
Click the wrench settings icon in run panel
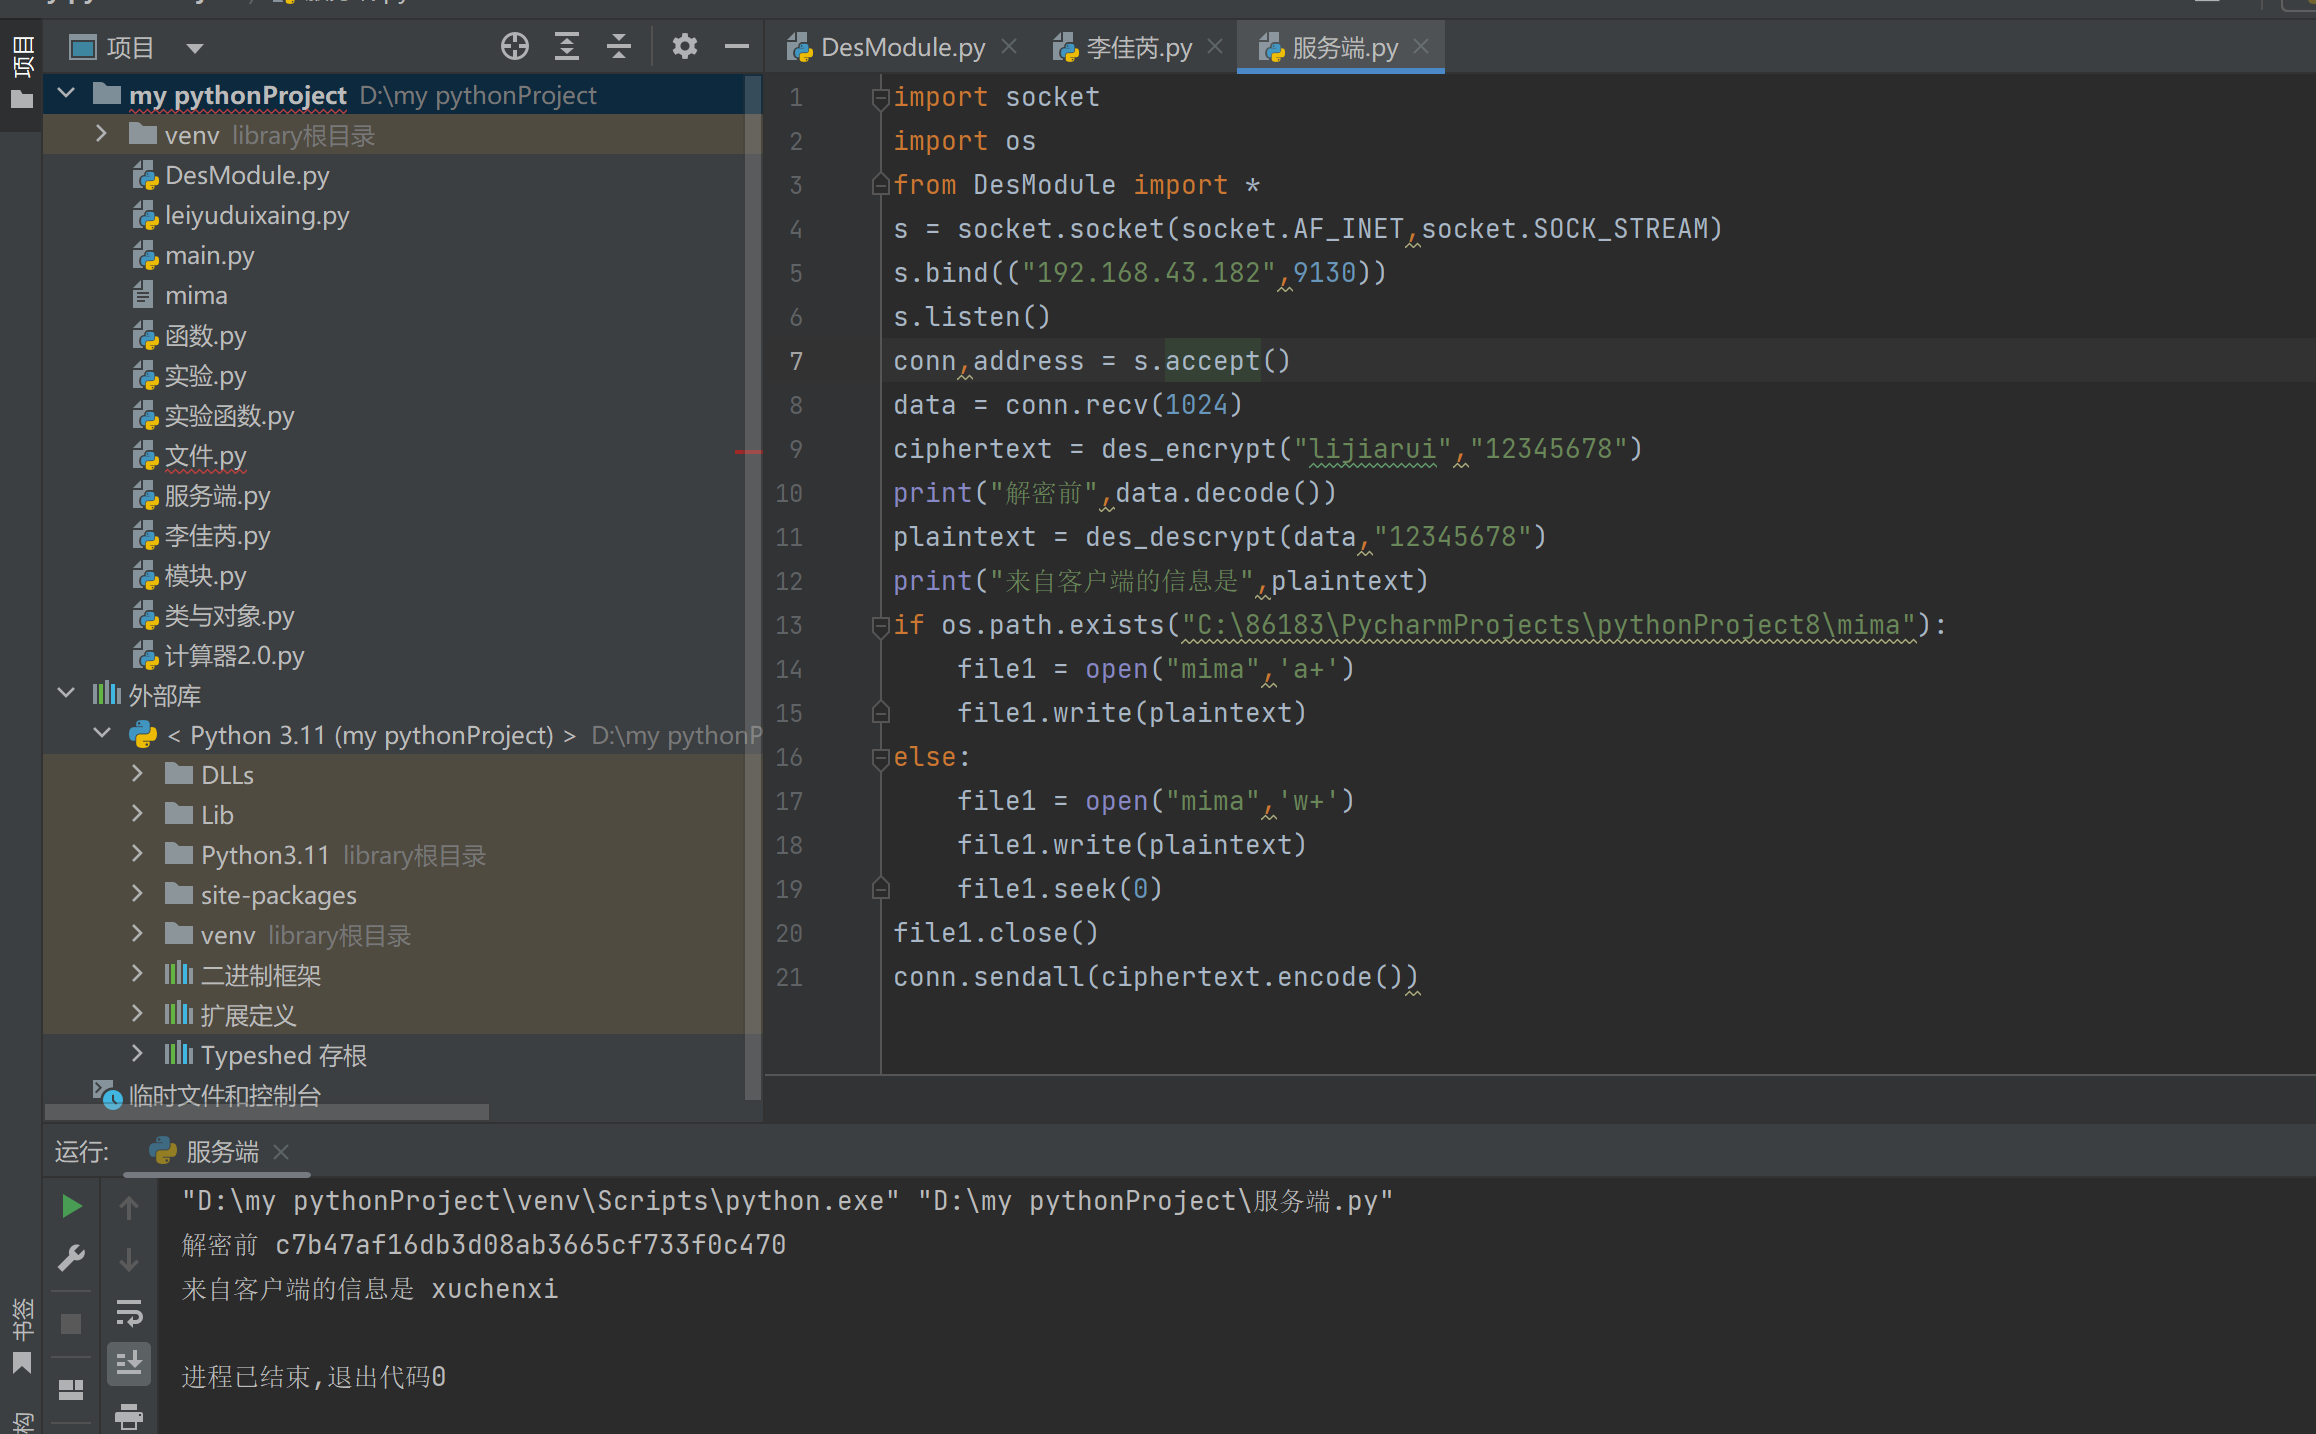(71, 1257)
